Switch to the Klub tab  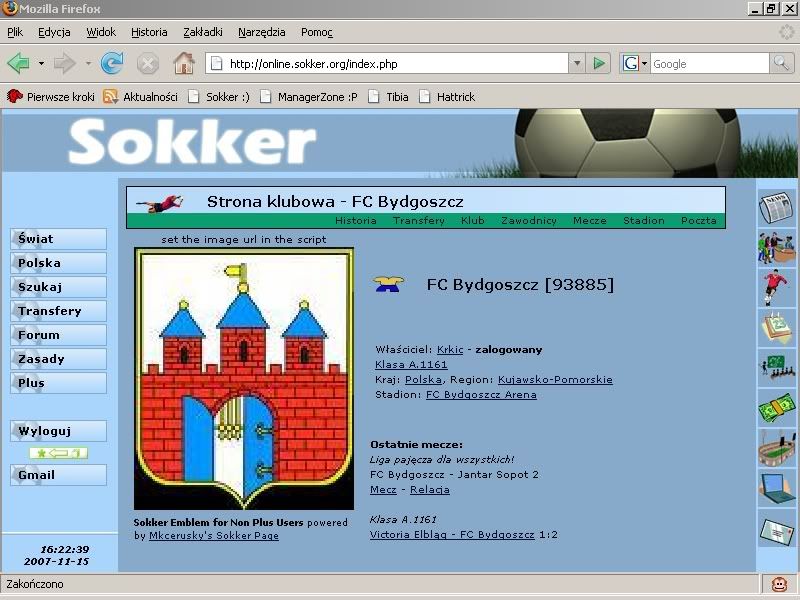[x=472, y=220]
